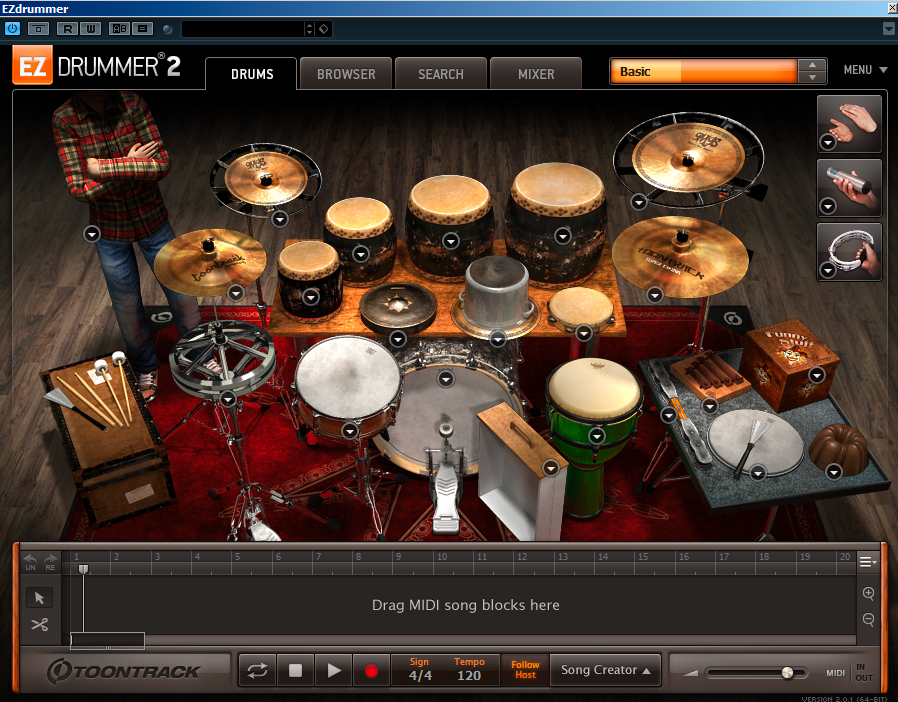
Task: Open the shaker dropdown arrow
Action: point(828,206)
